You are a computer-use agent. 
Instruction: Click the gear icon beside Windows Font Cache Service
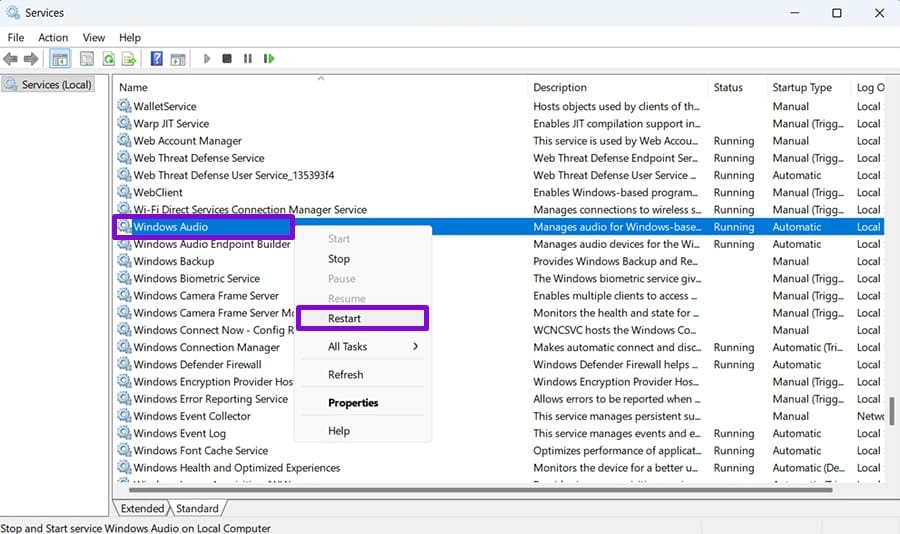(124, 450)
